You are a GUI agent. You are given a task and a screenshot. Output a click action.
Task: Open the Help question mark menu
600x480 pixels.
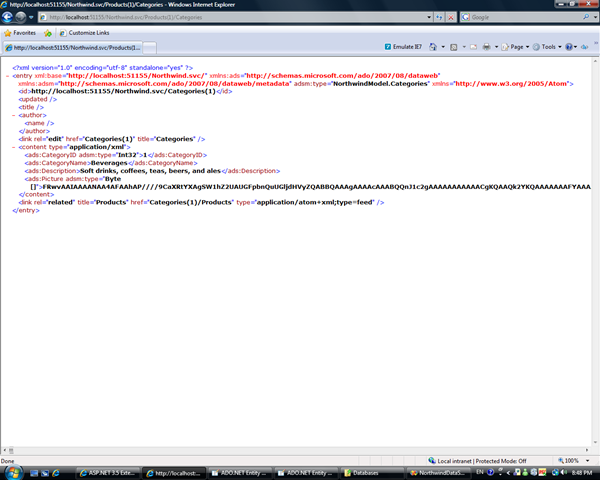[x=571, y=47]
